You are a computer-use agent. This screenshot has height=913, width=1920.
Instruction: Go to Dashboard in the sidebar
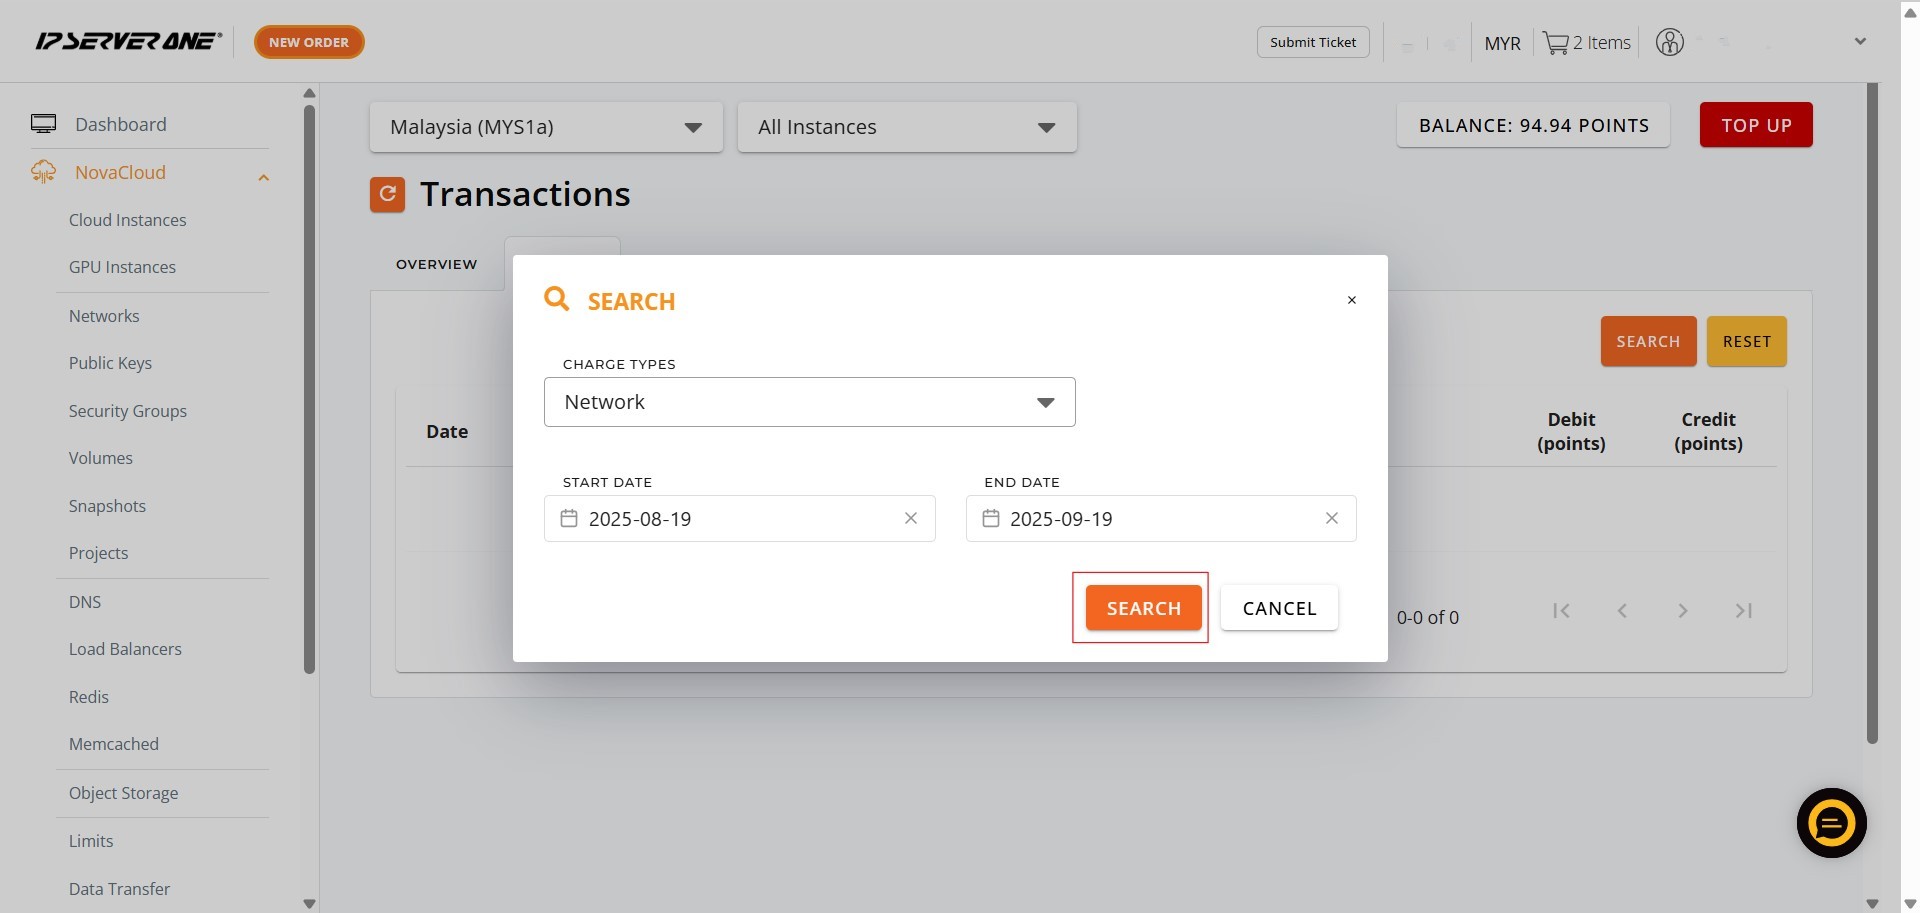[x=120, y=124]
